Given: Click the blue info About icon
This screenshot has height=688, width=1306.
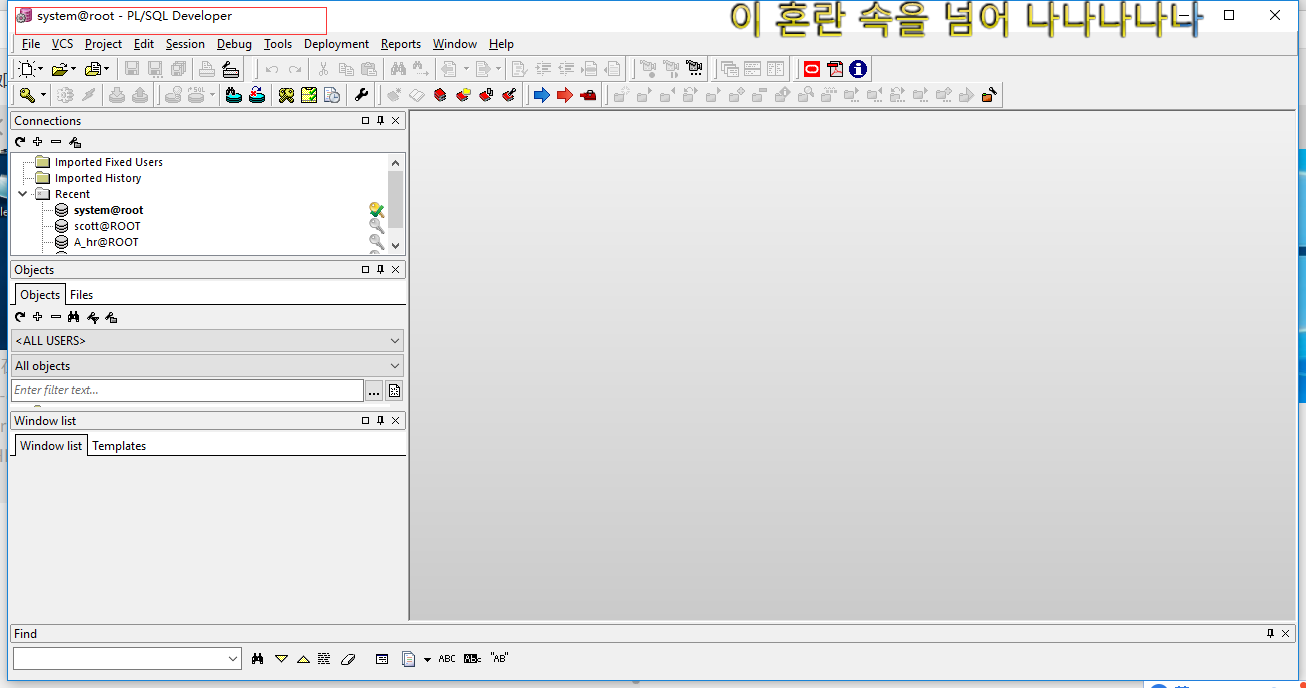Looking at the screenshot, I should (858, 69).
